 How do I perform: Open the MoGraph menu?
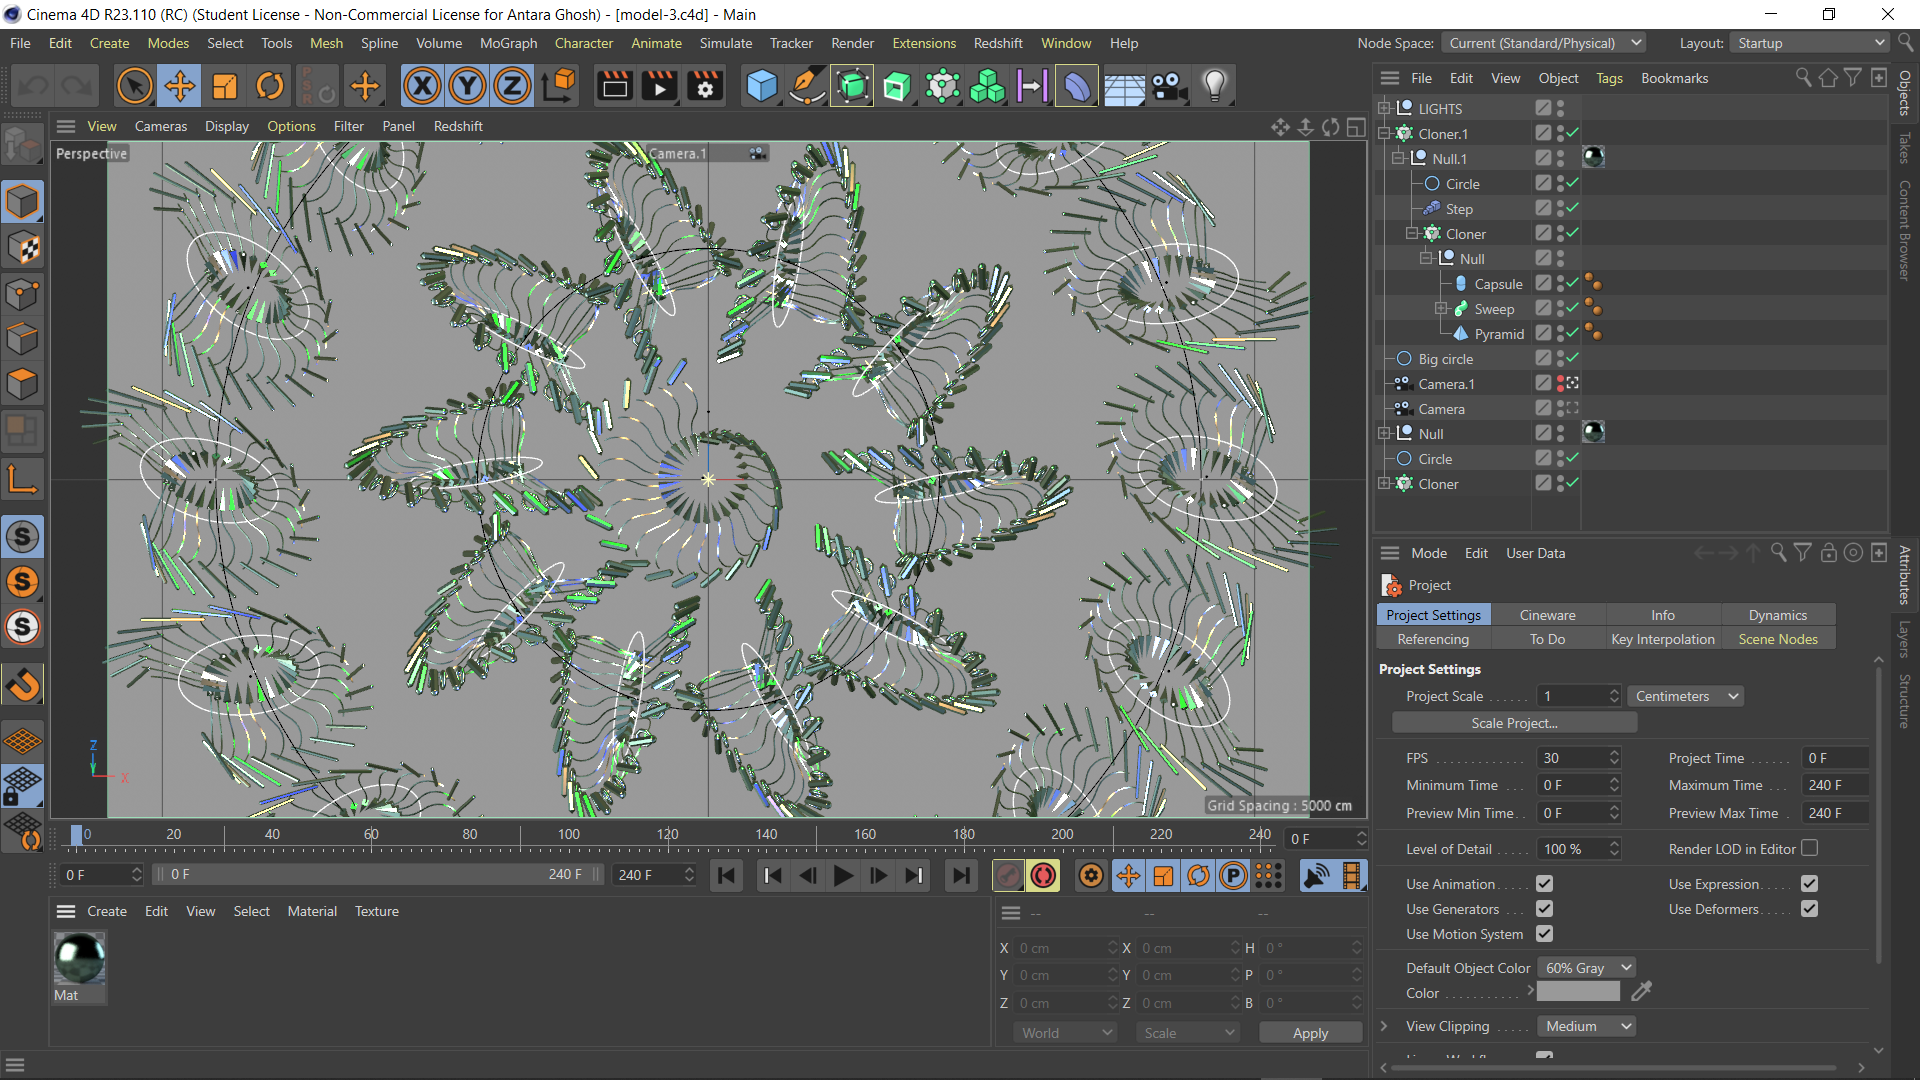coord(508,43)
